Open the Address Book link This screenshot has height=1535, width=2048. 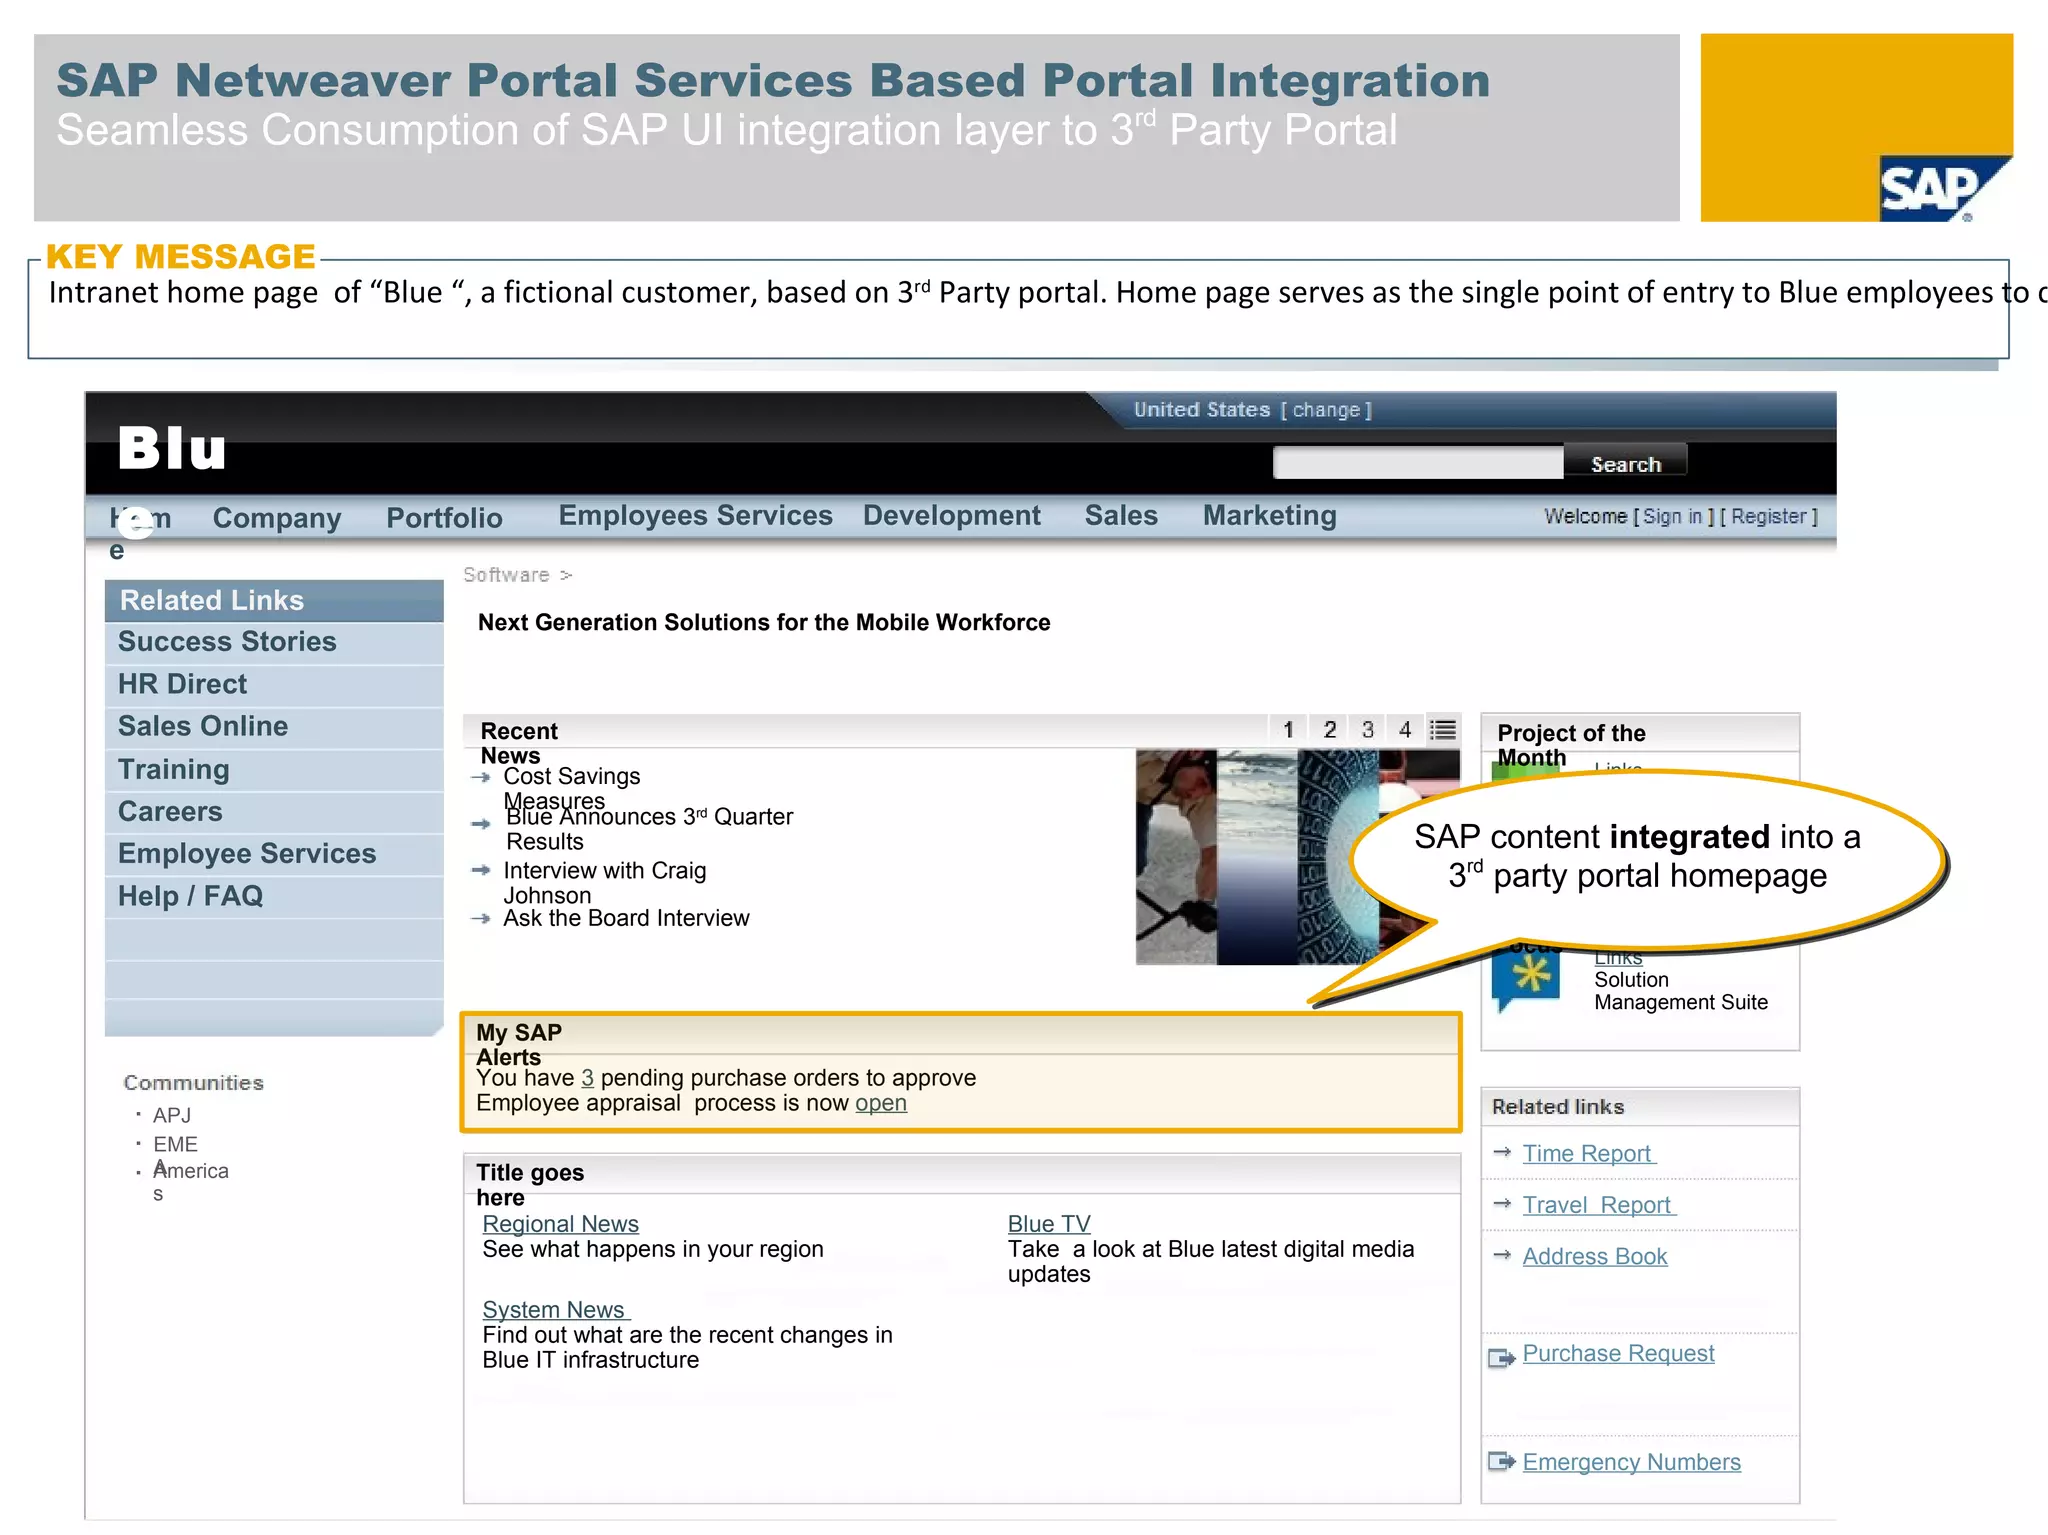click(1595, 1256)
